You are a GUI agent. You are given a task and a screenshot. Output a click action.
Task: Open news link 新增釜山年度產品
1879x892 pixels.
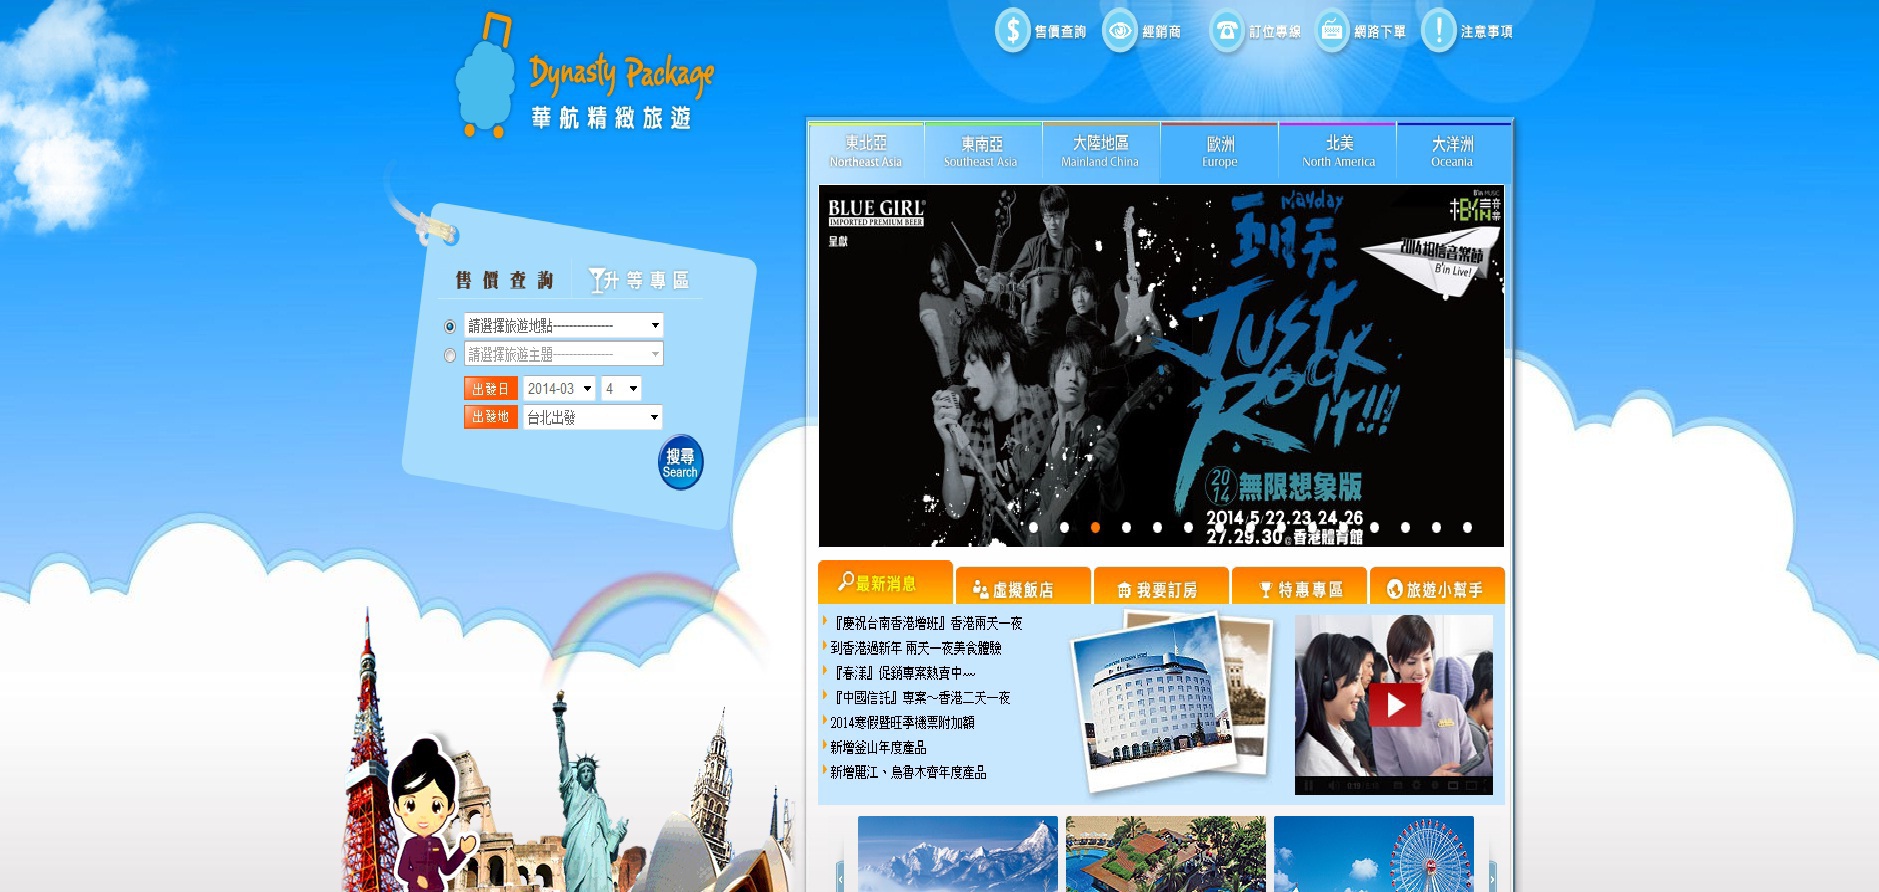coord(878,747)
